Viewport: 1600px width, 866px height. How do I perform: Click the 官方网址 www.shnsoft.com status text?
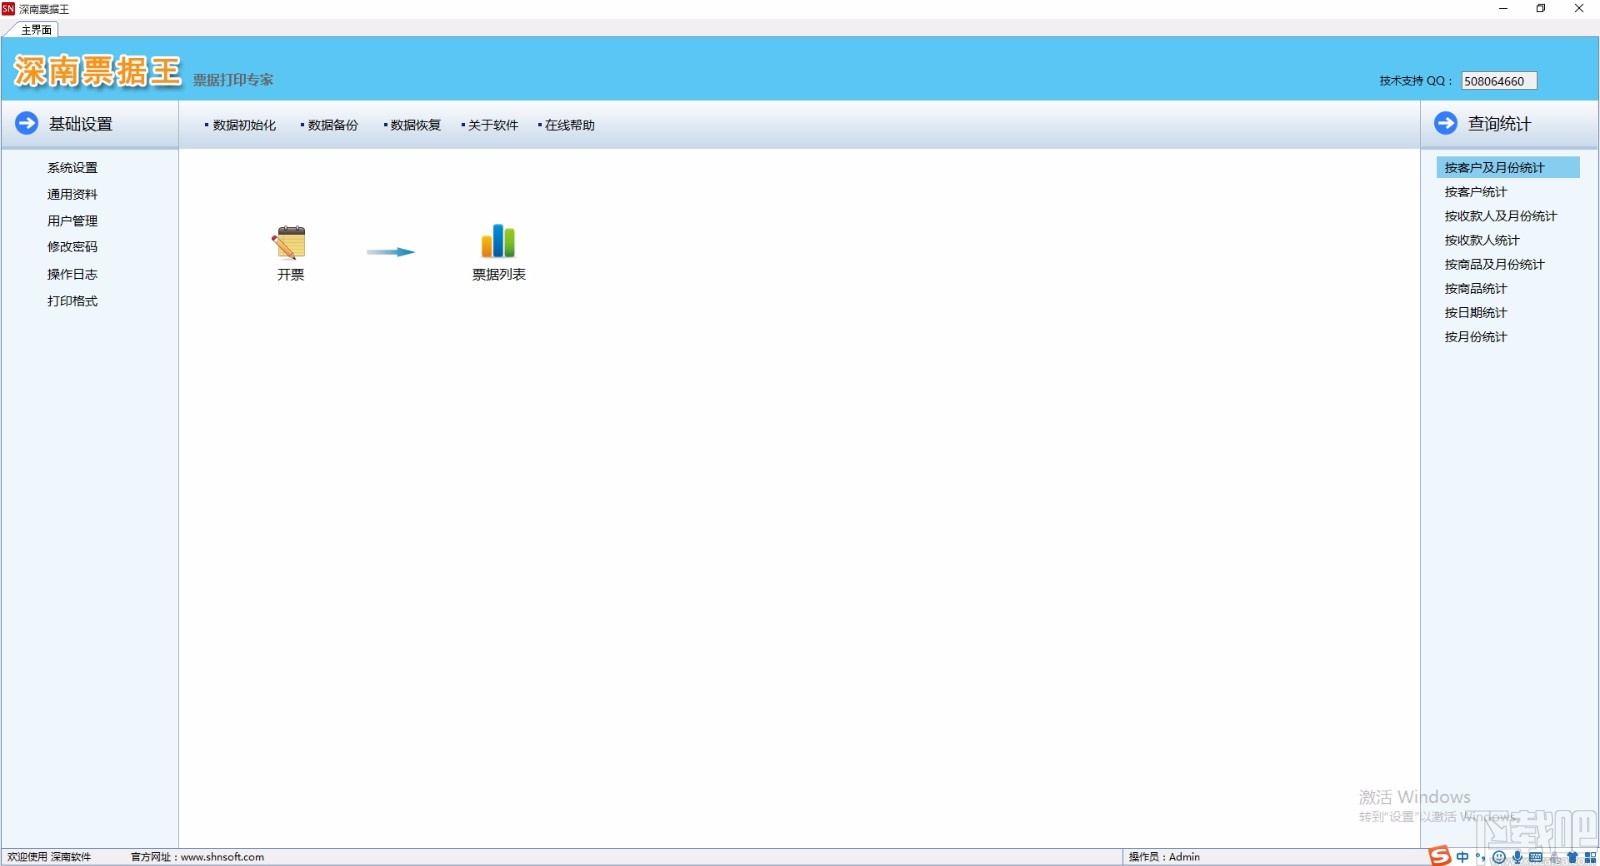pyautogui.click(x=197, y=857)
